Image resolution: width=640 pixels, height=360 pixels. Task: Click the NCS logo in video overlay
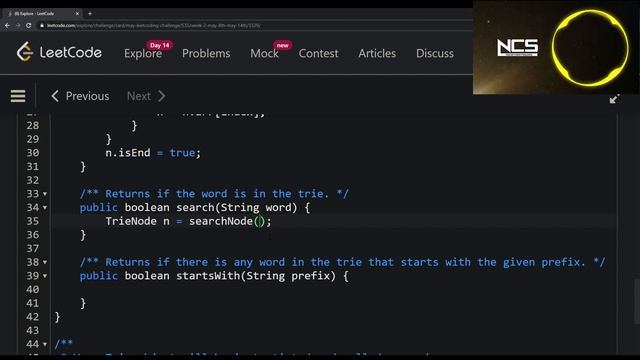pos(517,47)
